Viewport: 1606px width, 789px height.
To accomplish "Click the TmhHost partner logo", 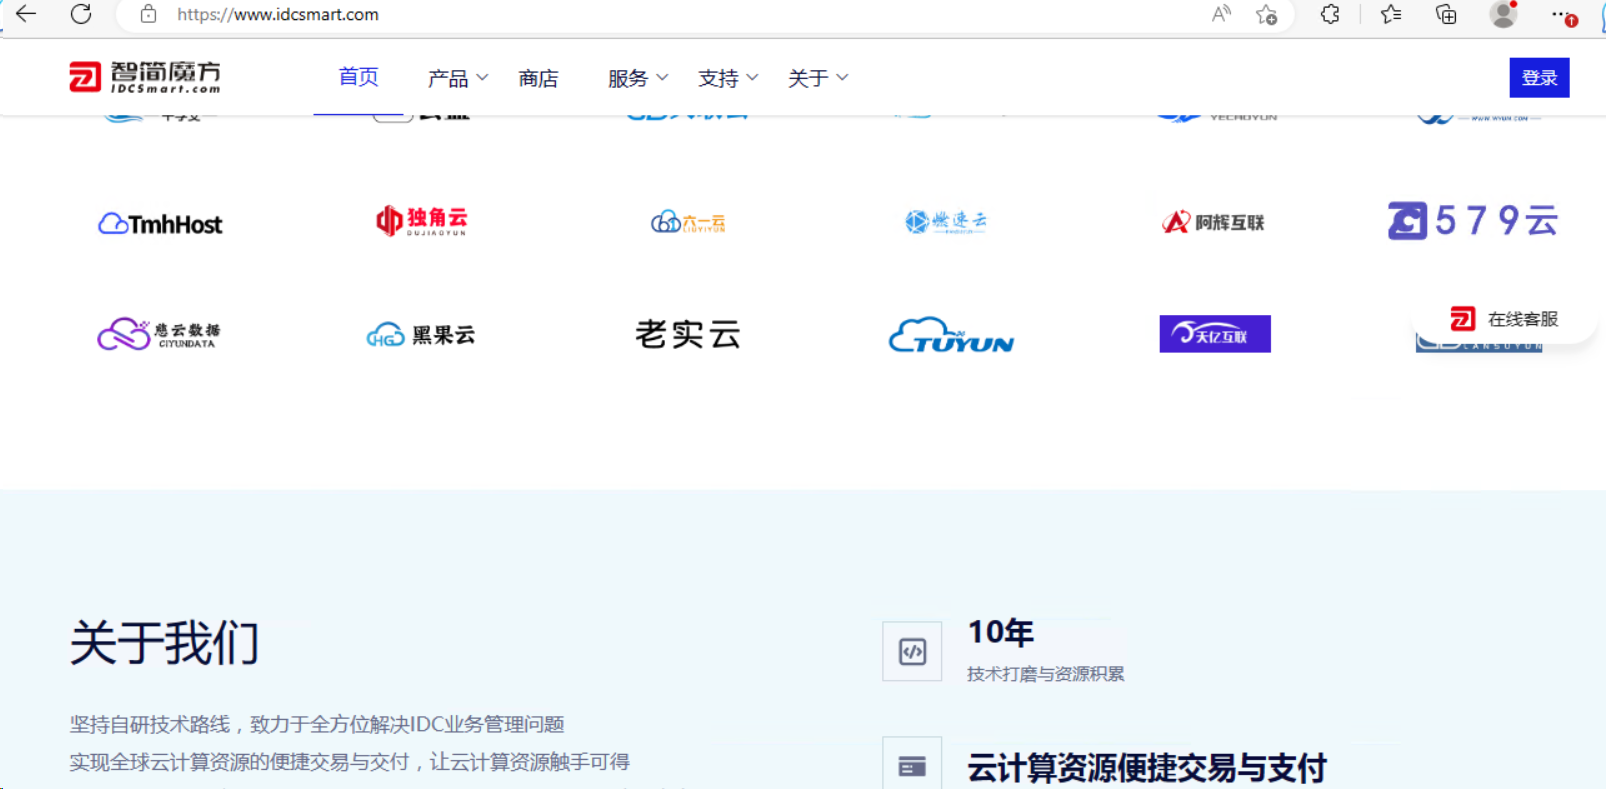I will (160, 224).
